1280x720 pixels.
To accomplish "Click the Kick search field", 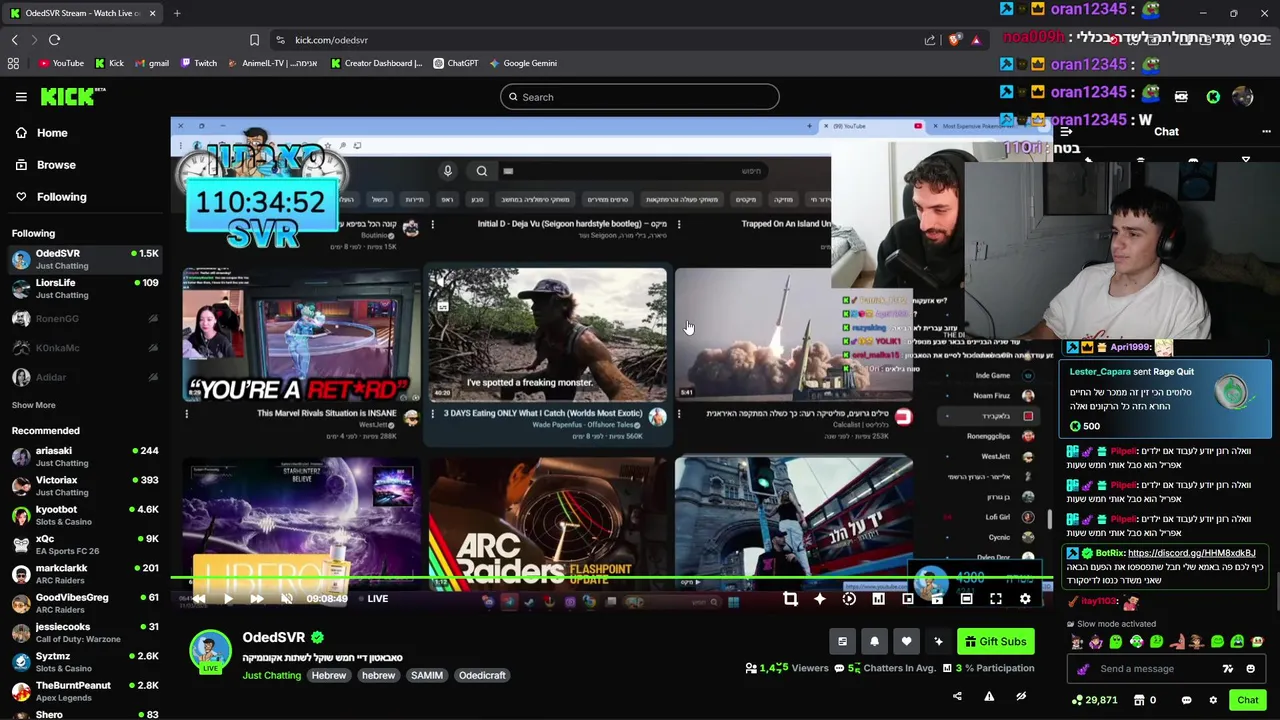I will click(639, 97).
